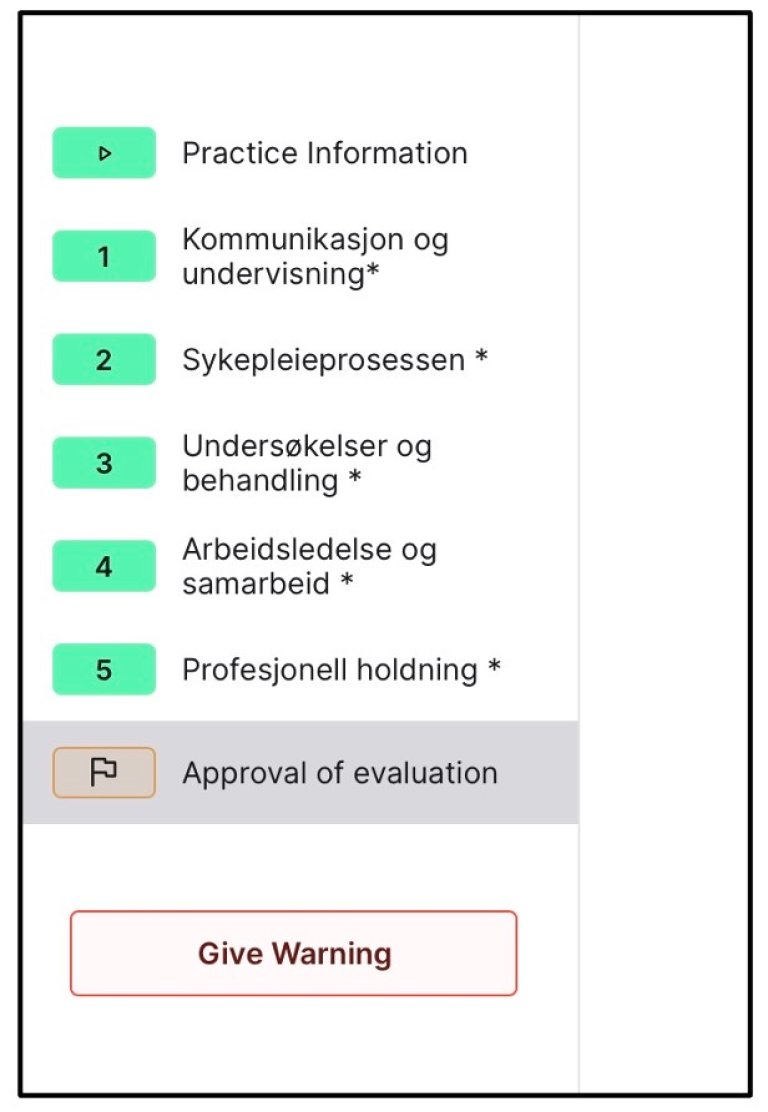Click the asterisk after Arbeidsledelse og samarbeid
768x1112 pixels.
(346, 582)
